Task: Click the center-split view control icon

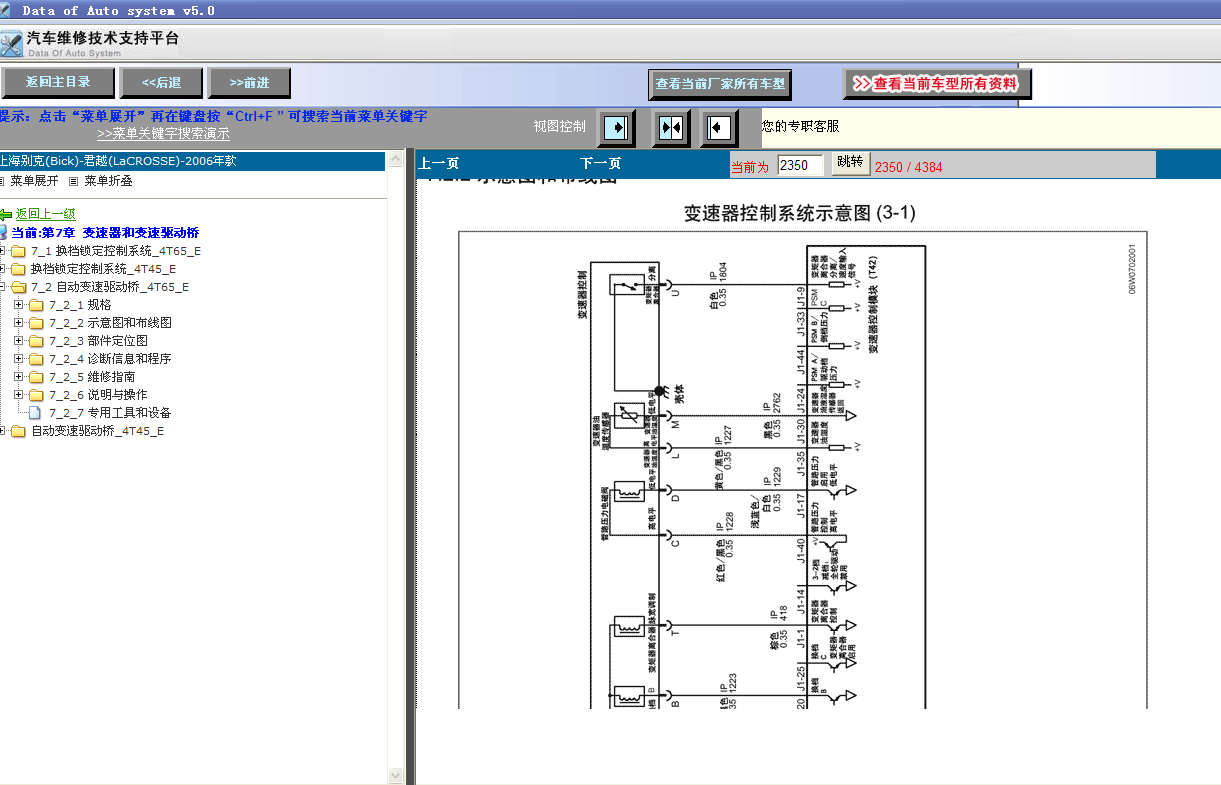Action: pyautogui.click(x=671, y=128)
